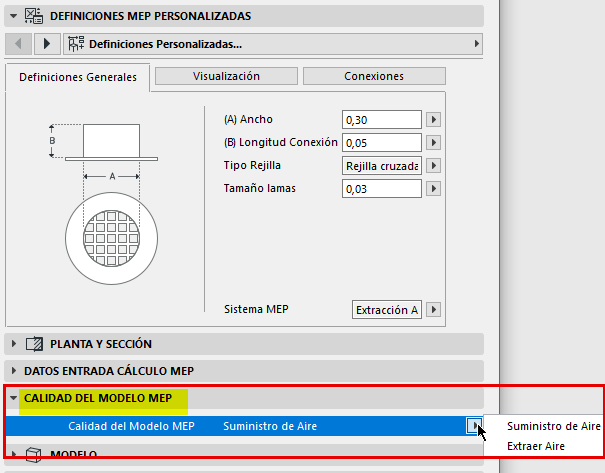Click the Planta y Sección panel icon
This screenshot has height=473, width=605.
34,344
